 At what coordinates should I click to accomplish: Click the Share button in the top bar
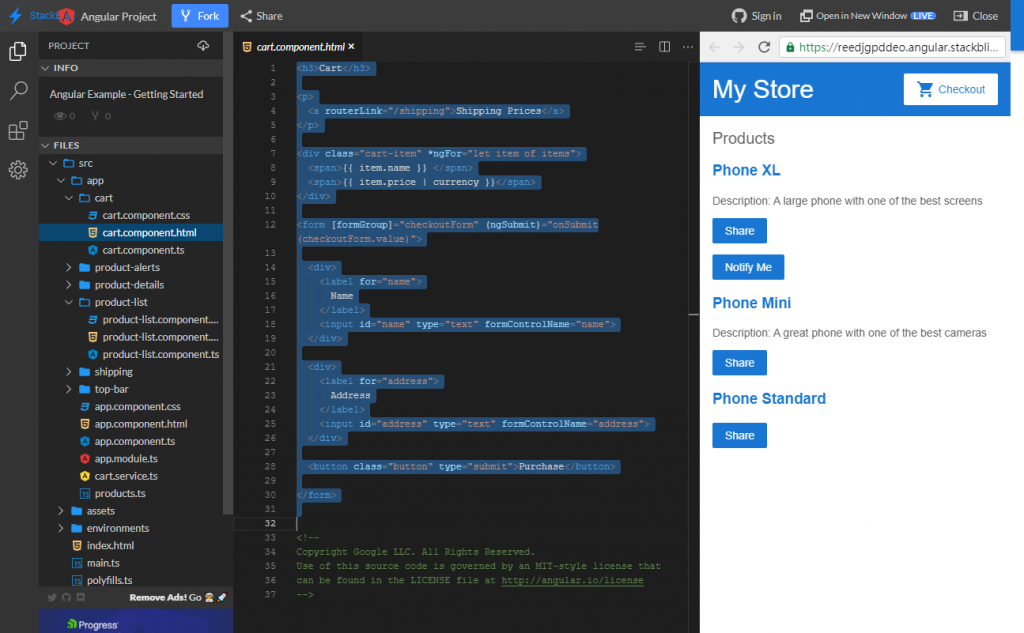click(x=261, y=16)
